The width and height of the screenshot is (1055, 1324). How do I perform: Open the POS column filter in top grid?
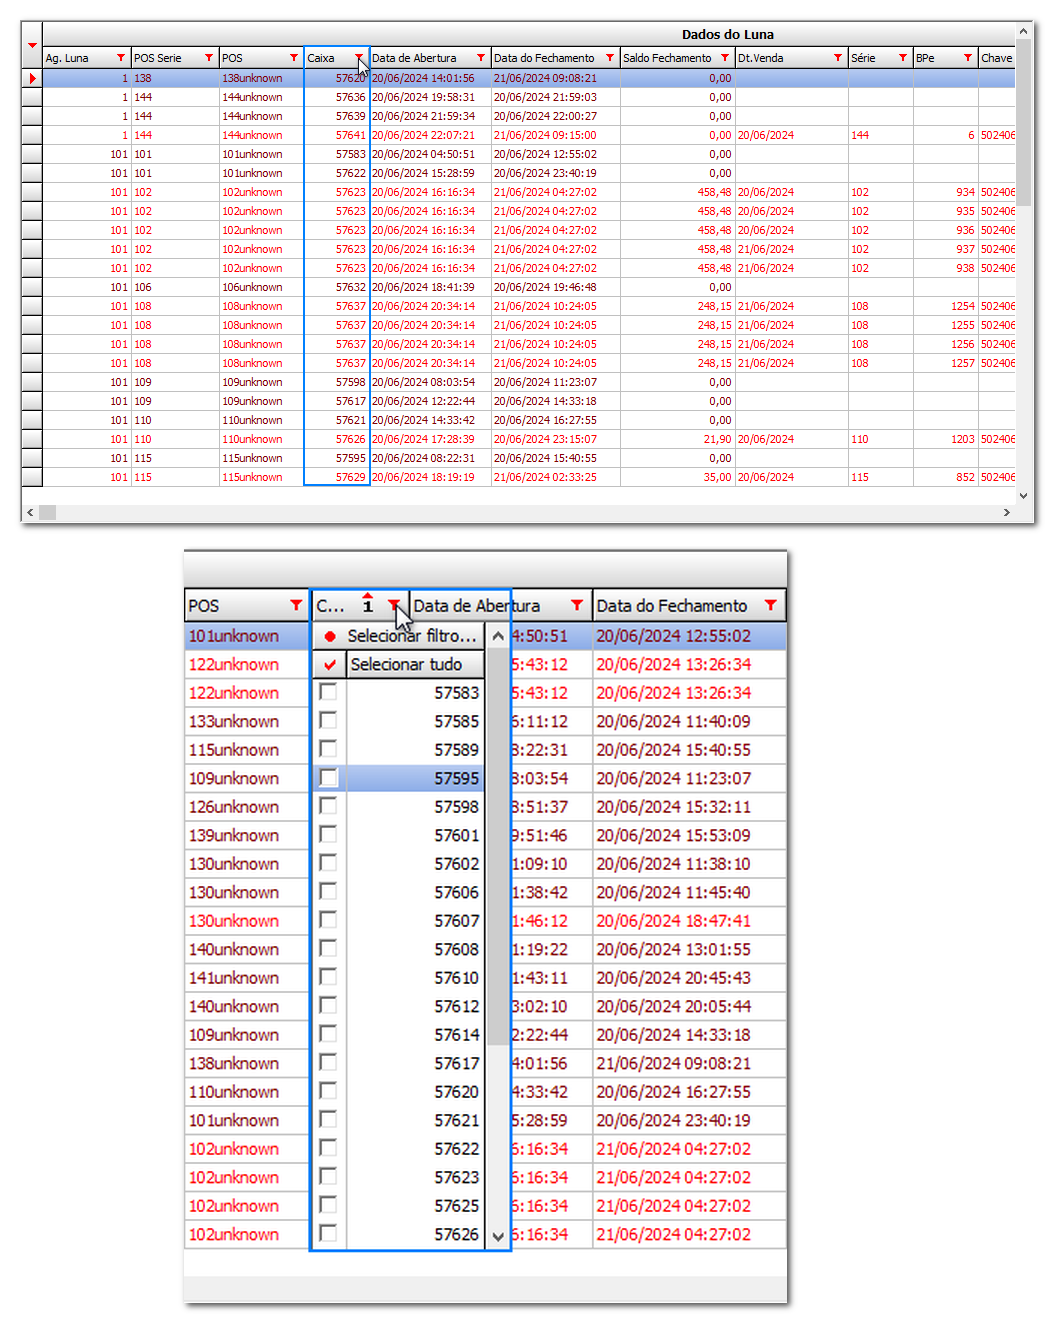294,58
